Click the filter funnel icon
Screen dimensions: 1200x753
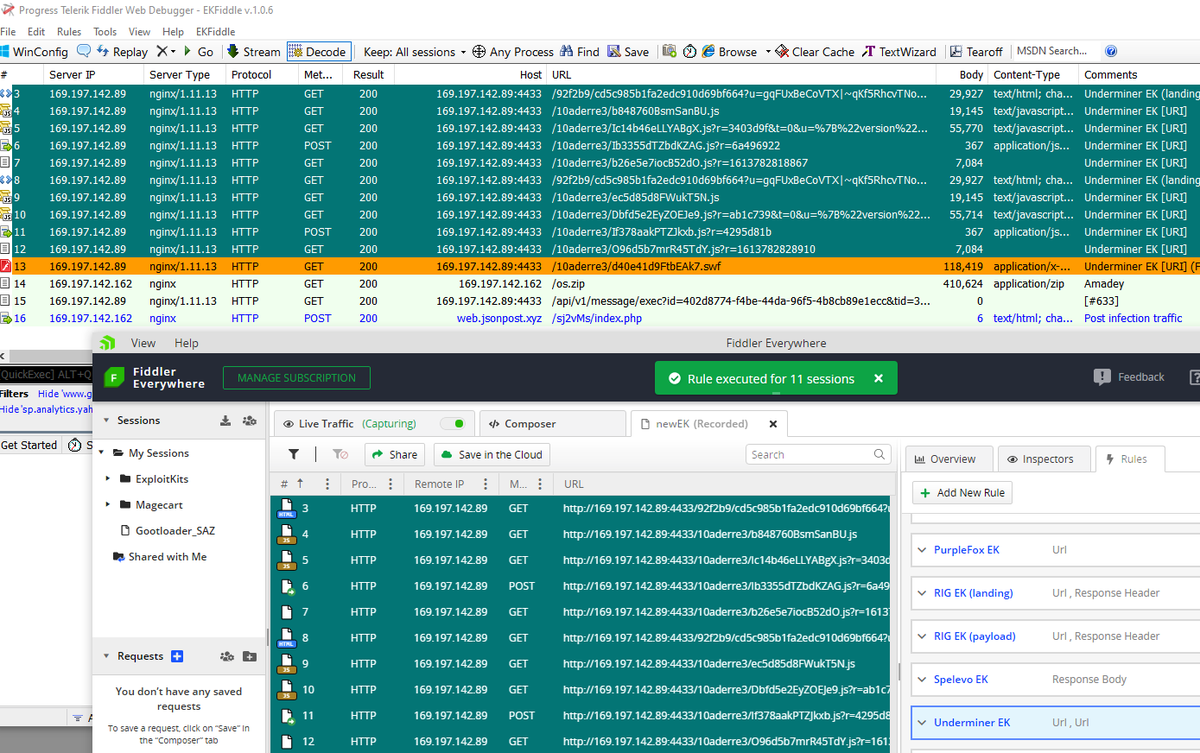click(294, 454)
